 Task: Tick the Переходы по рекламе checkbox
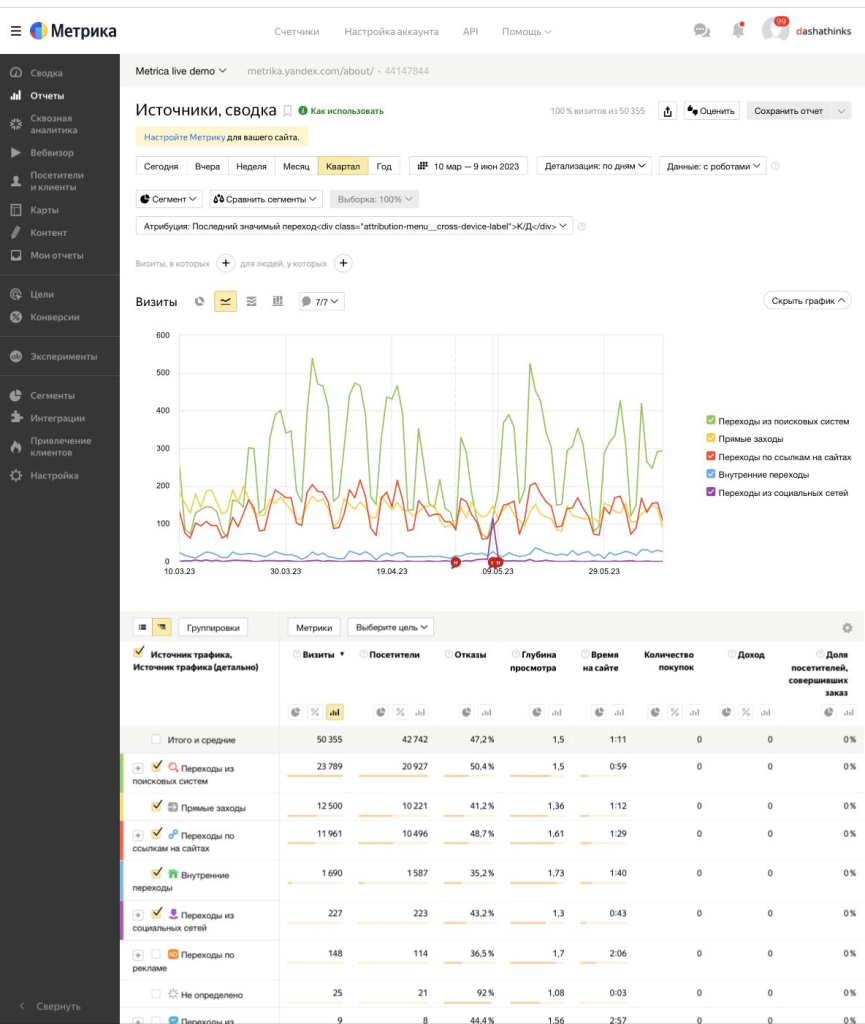[156, 955]
